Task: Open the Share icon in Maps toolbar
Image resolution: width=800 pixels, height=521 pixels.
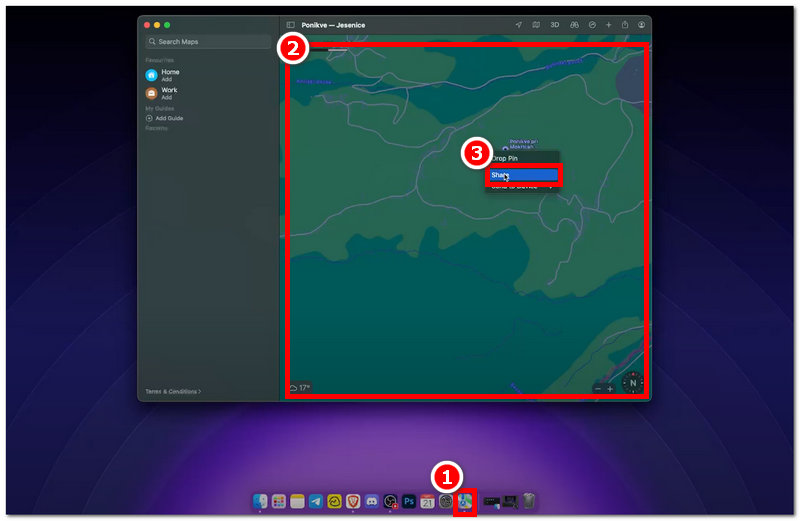Action: 624,24
